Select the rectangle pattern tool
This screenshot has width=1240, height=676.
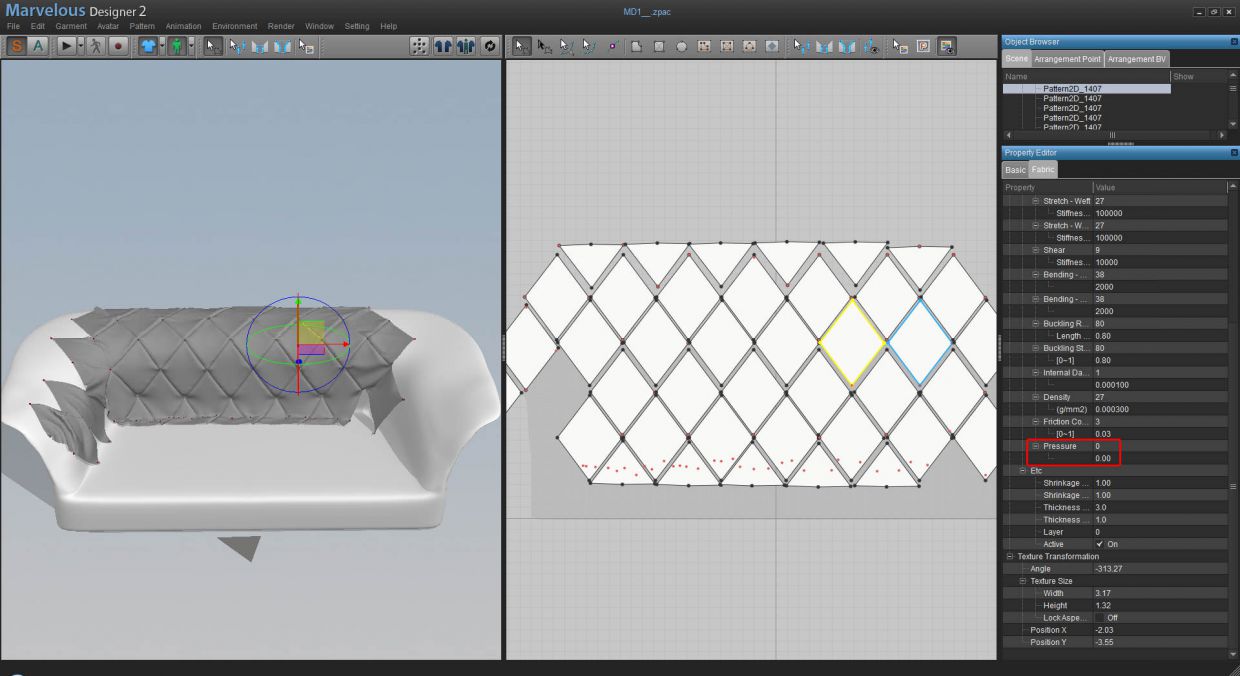pos(659,46)
